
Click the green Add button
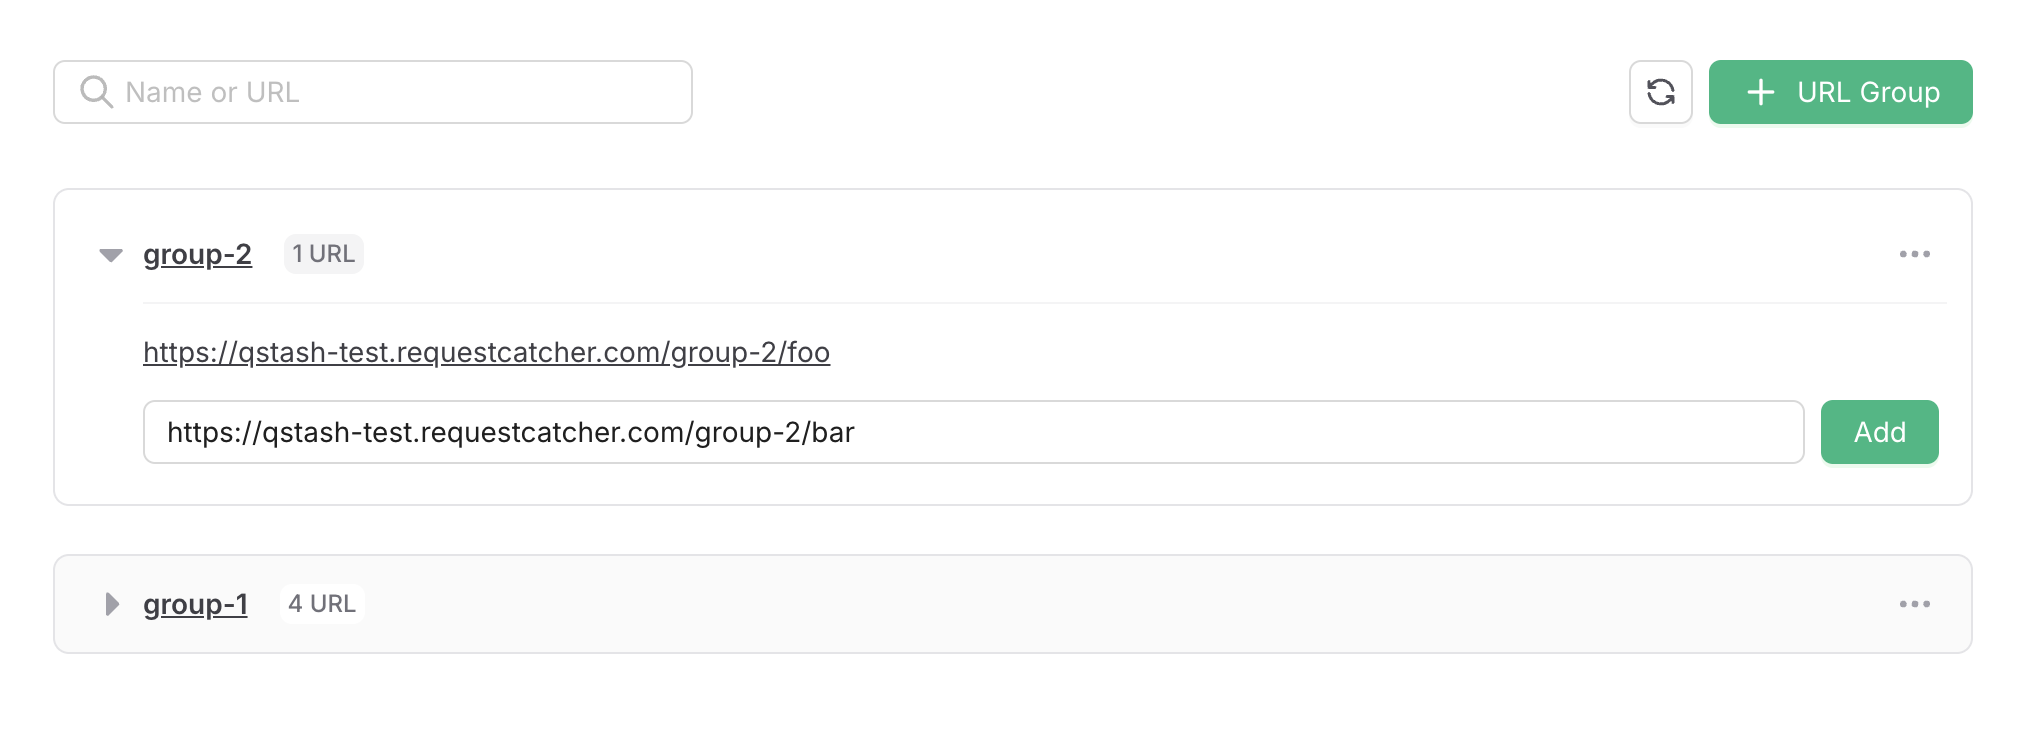pyautogui.click(x=1879, y=432)
